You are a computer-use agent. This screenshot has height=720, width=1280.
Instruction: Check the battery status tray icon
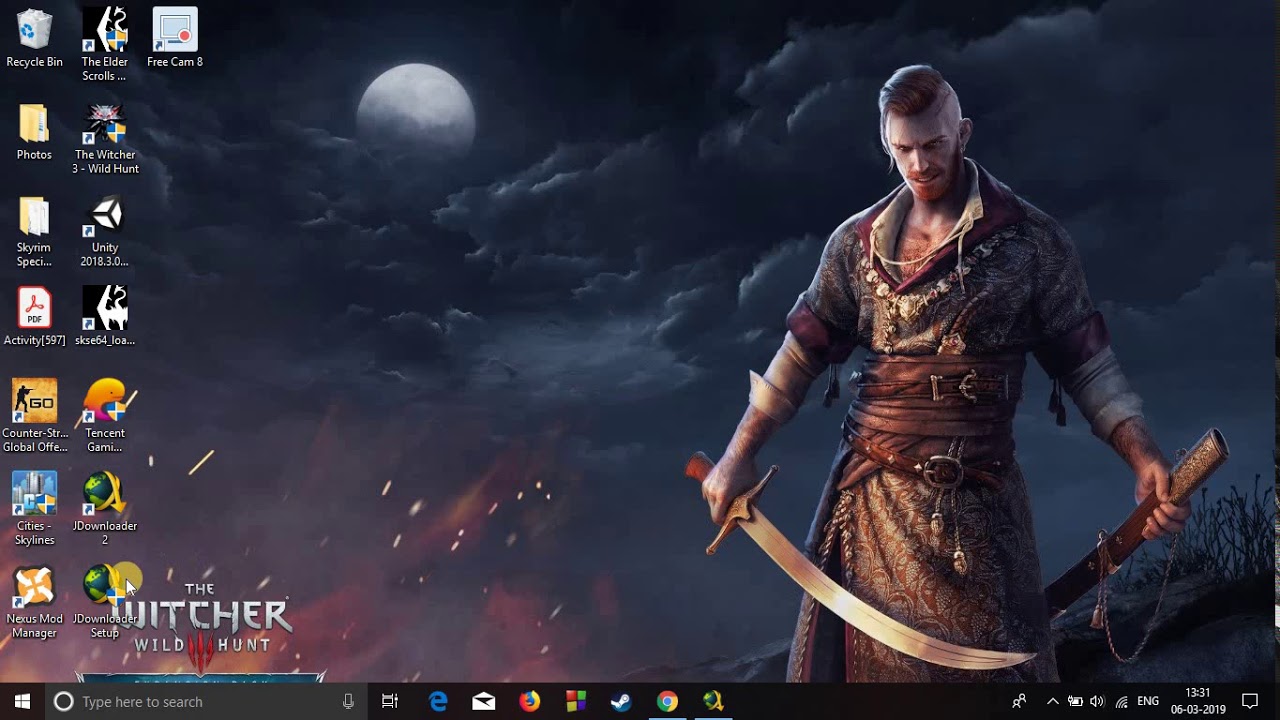[x=1075, y=701]
